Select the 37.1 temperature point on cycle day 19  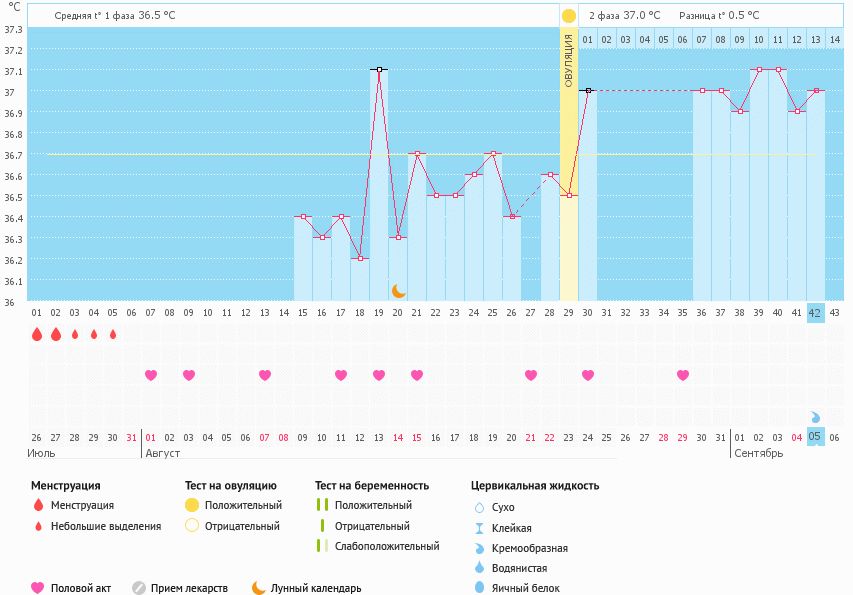[379, 70]
